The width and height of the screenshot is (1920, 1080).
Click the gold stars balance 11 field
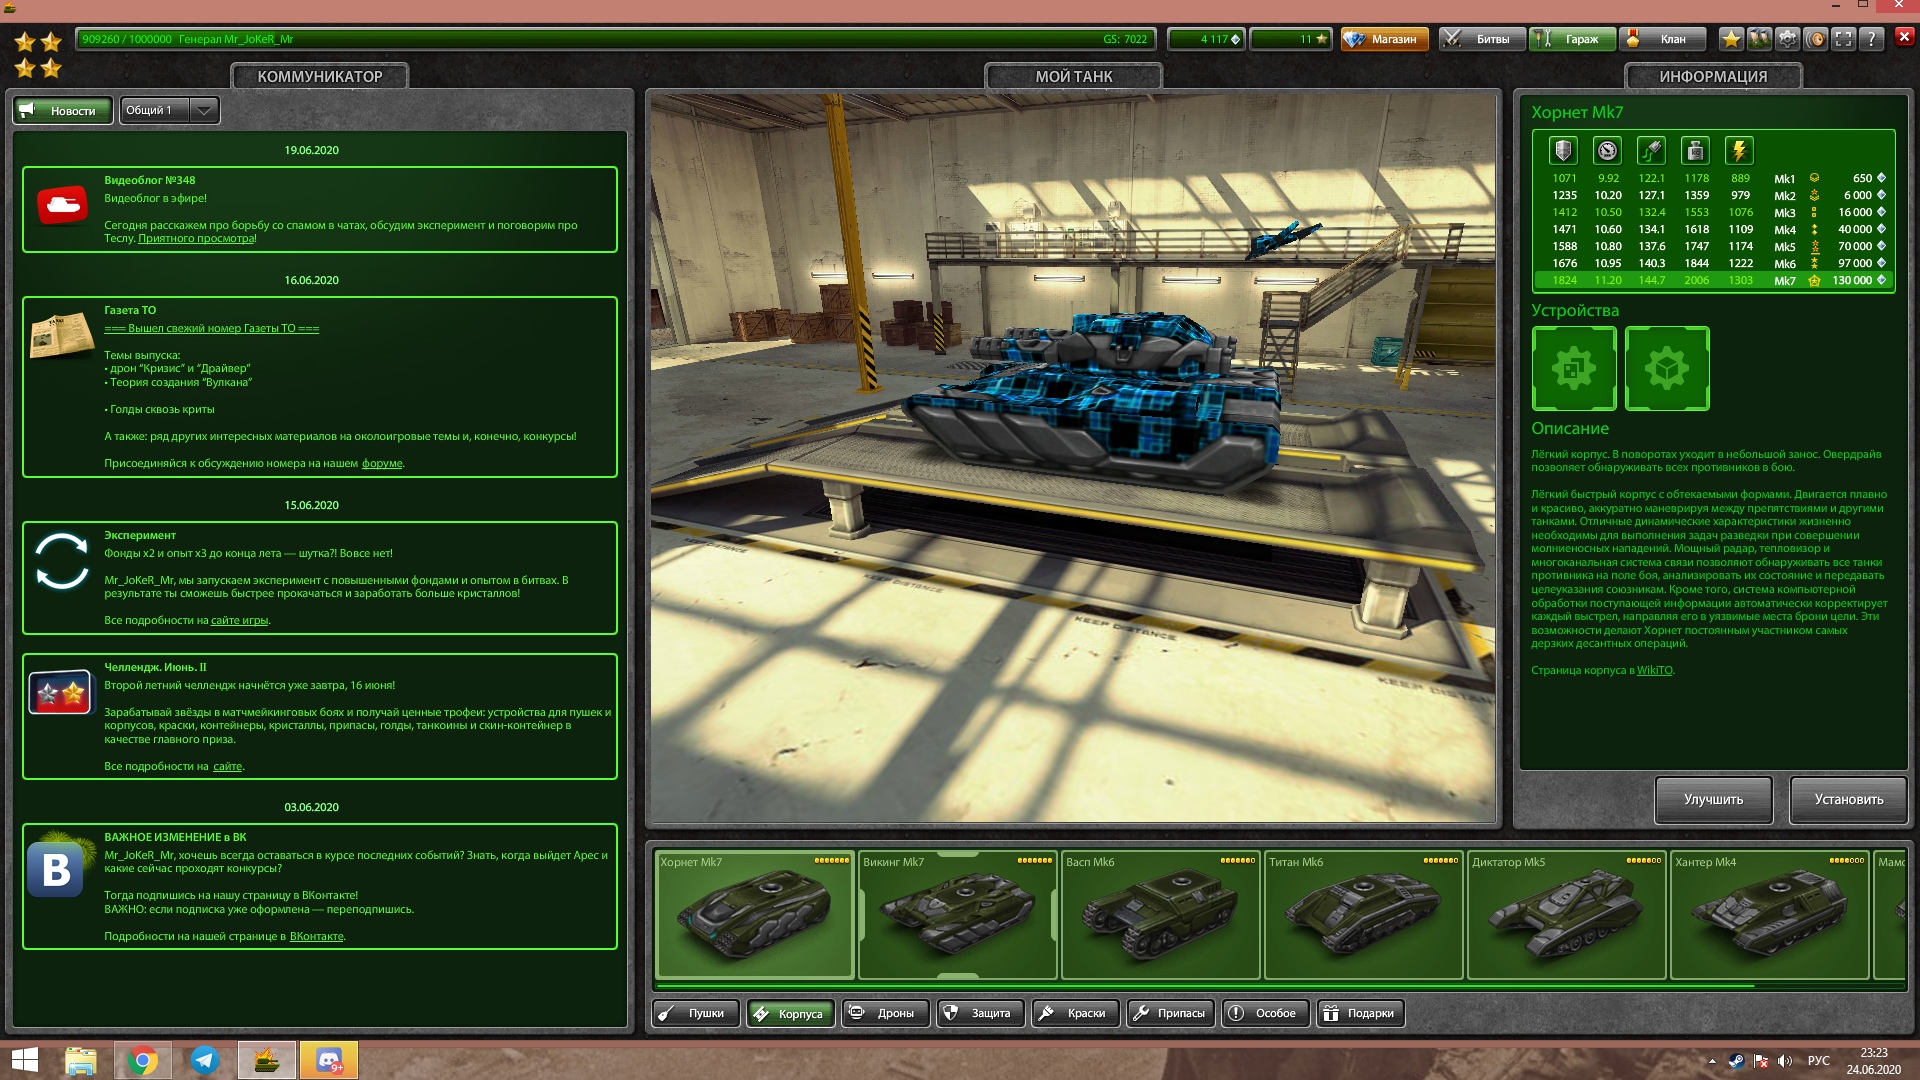(x=1291, y=39)
